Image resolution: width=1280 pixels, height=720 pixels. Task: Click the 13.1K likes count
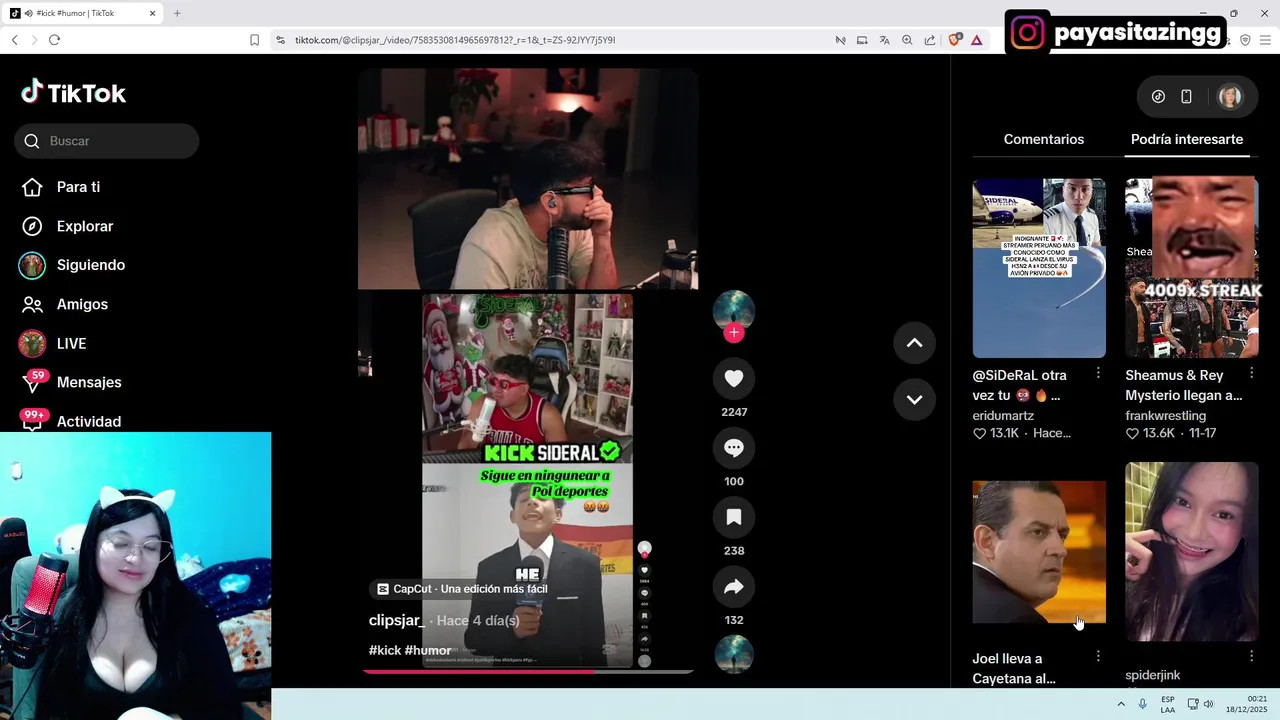pos(996,433)
